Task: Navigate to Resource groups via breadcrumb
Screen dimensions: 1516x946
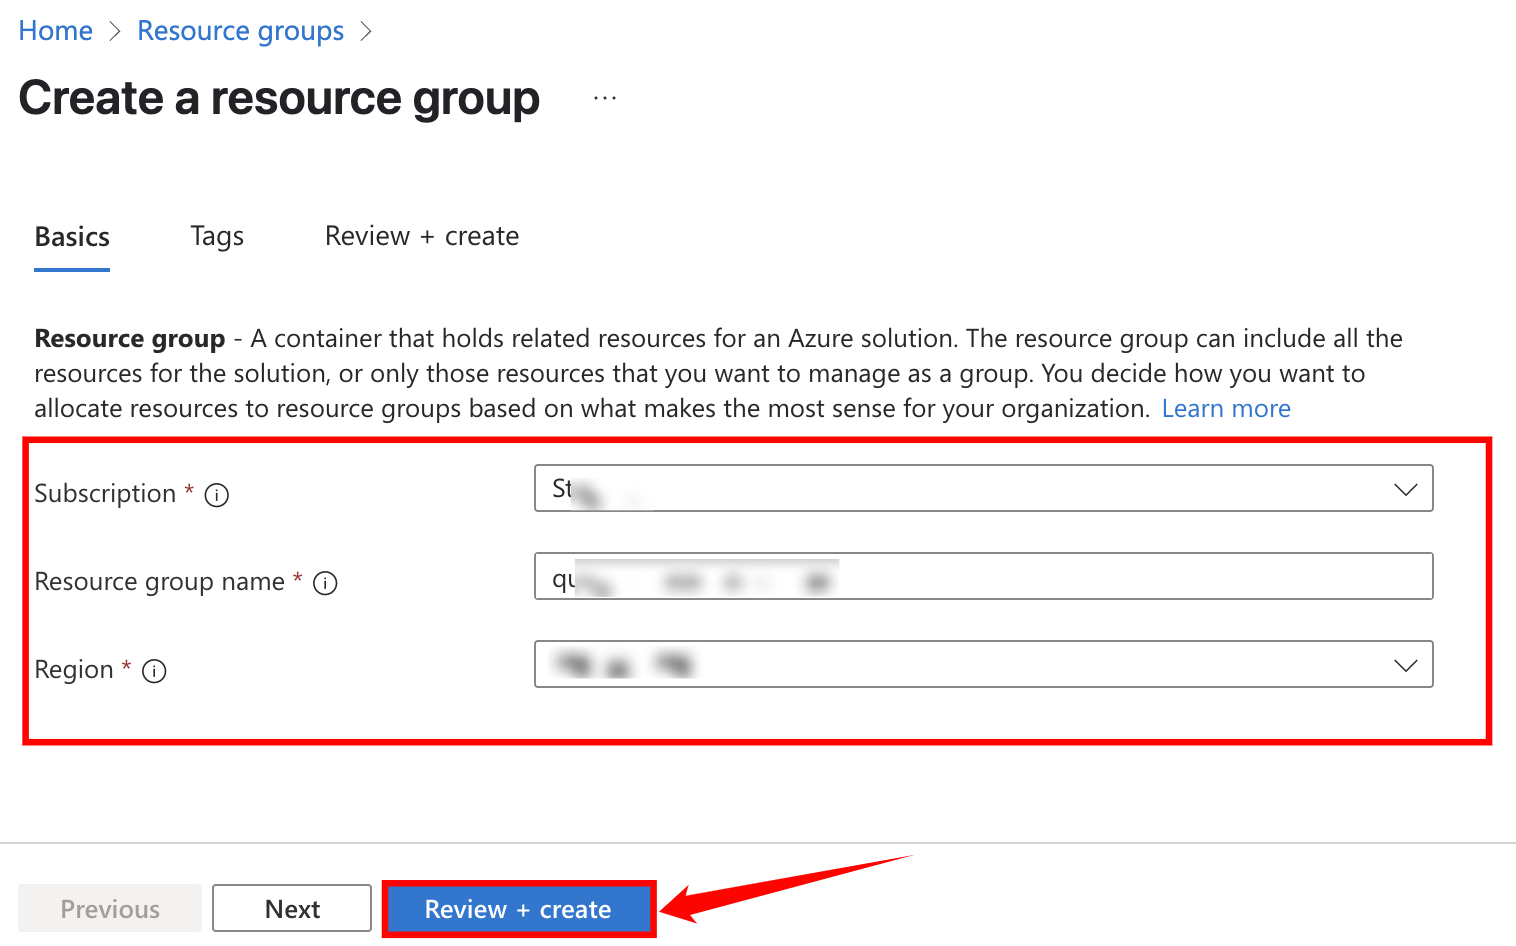Action: click(240, 31)
